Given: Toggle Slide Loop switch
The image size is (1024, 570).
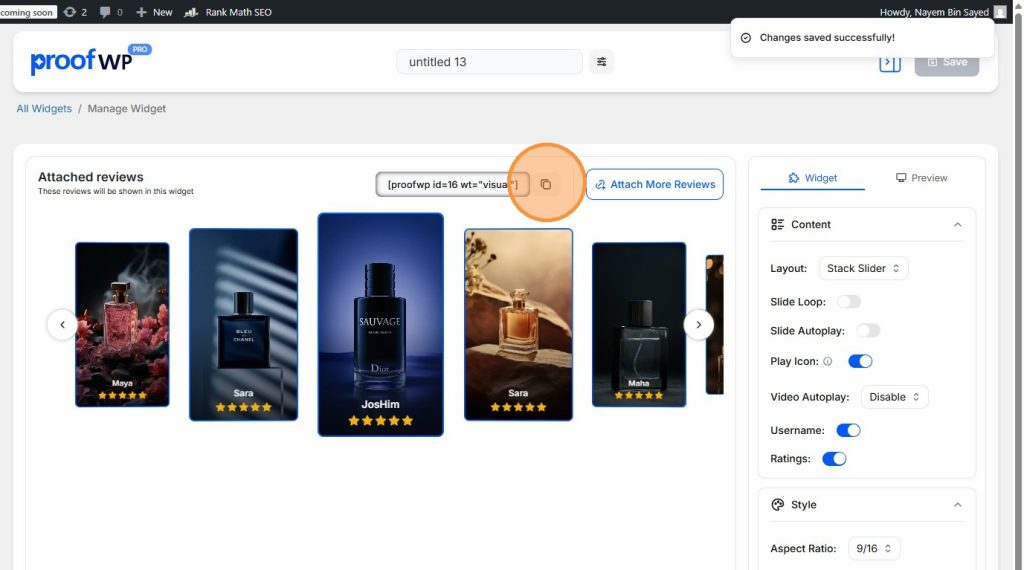Looking at the screenshot, I should click(x=849, y=302).
